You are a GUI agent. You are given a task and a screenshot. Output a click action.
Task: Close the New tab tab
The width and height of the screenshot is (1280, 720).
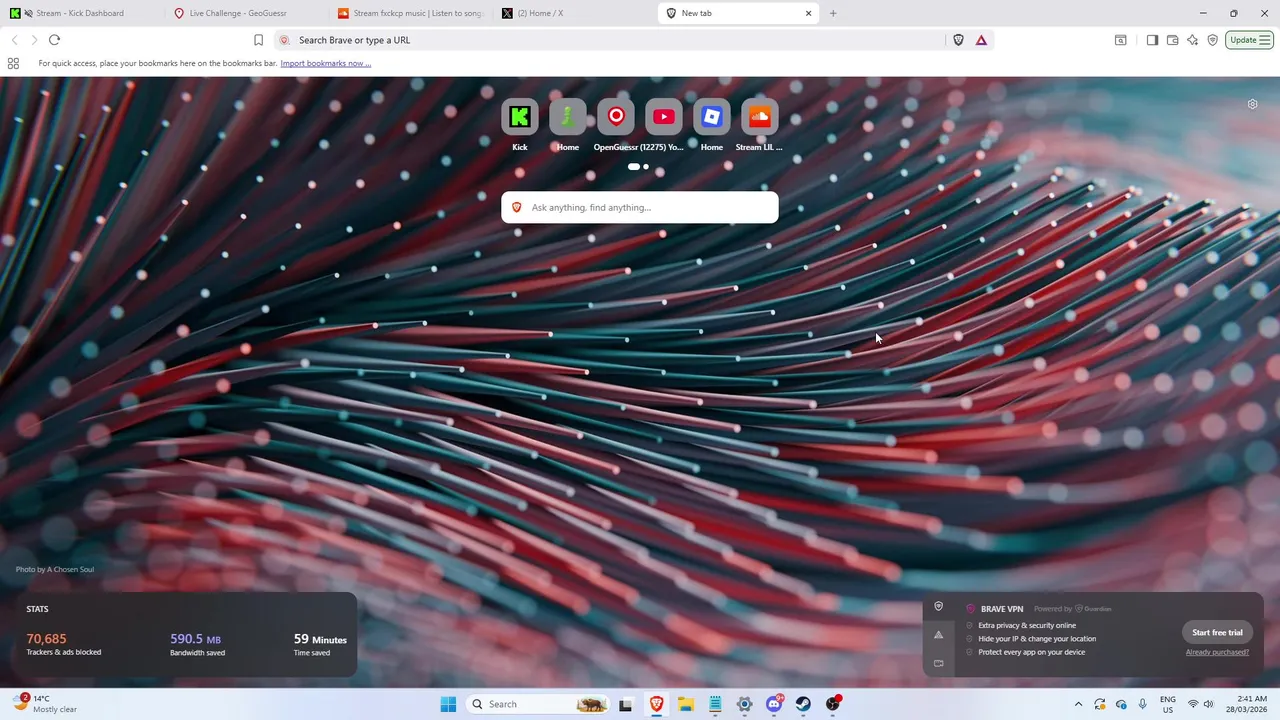click(x=808, y=13)
